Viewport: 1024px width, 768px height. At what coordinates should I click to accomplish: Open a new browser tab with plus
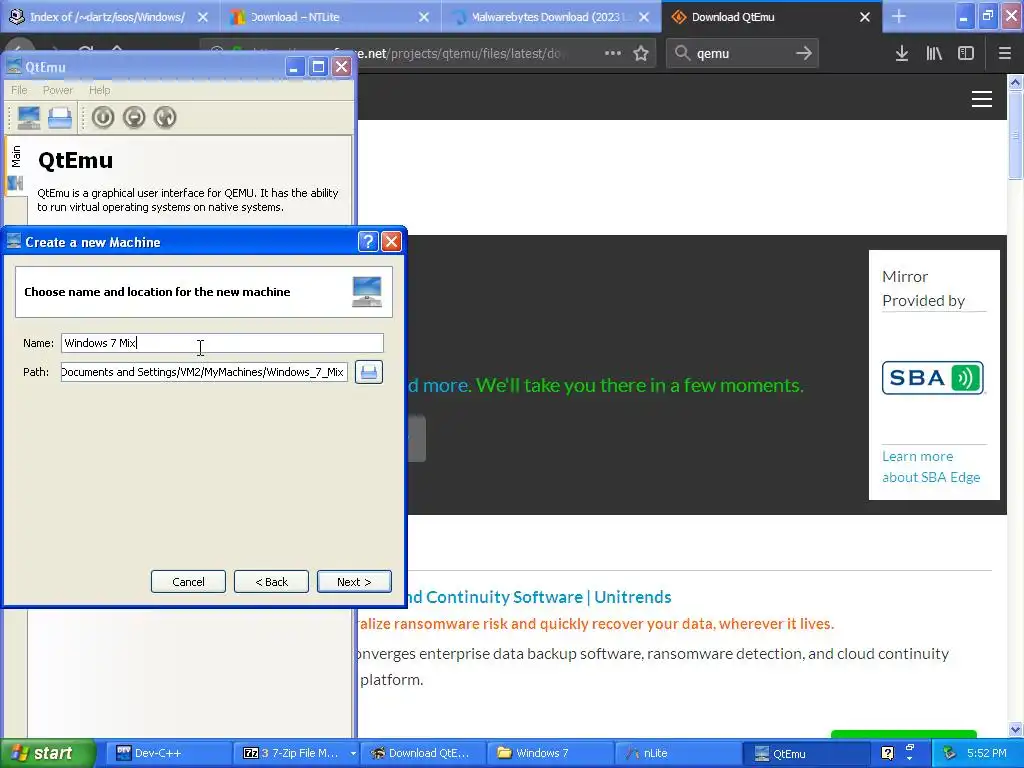pyautogui.click(x=899, y=17)
